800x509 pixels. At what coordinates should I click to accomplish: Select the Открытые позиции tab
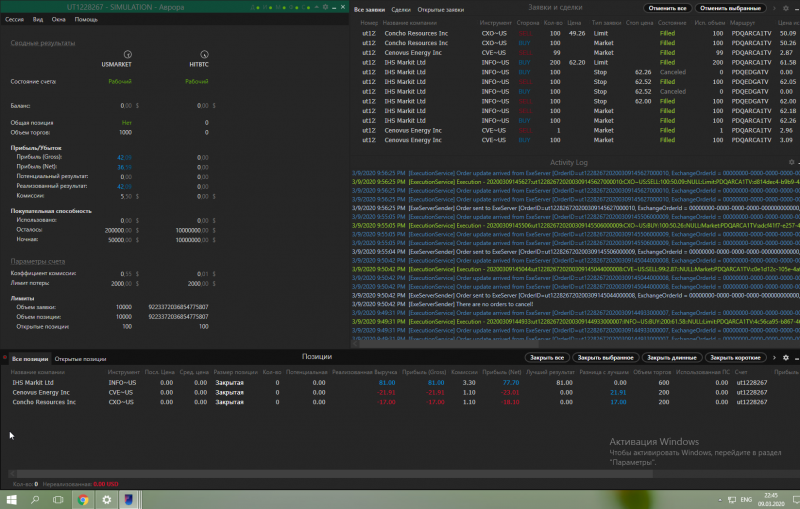pos(80,359)
